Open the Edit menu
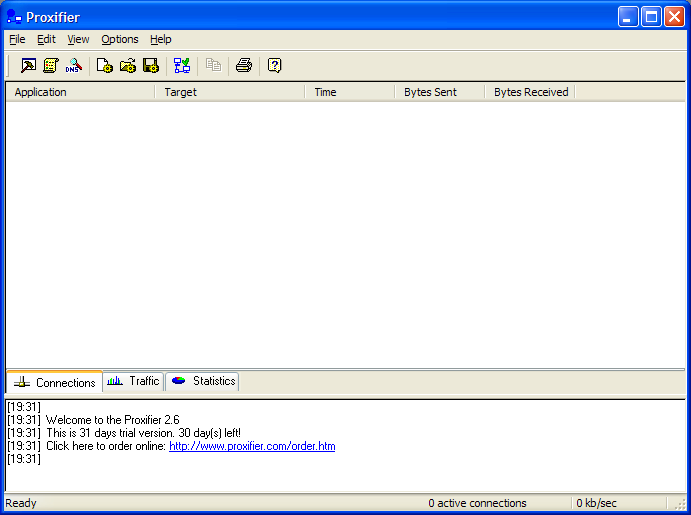Screen dimensions: 691x515 pyautogui.click(x=46, y=39)
